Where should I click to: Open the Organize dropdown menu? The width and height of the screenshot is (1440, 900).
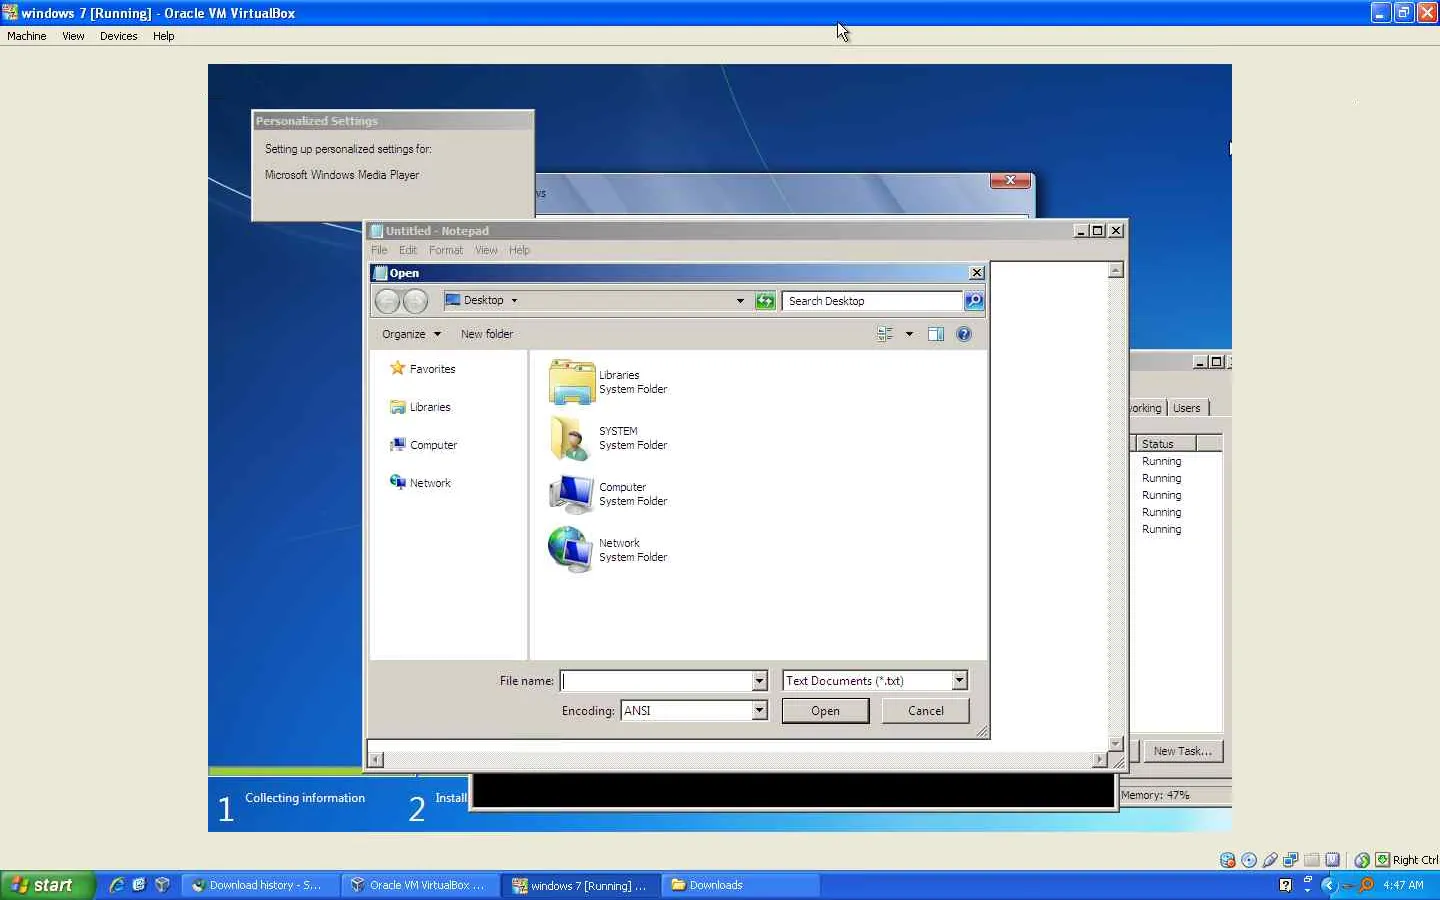tap(411, 335)
